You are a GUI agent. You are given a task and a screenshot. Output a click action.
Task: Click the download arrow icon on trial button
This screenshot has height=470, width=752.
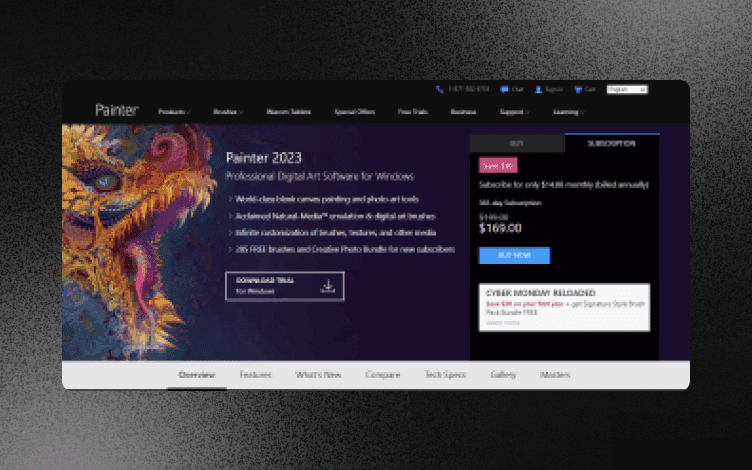pos(328,286)
